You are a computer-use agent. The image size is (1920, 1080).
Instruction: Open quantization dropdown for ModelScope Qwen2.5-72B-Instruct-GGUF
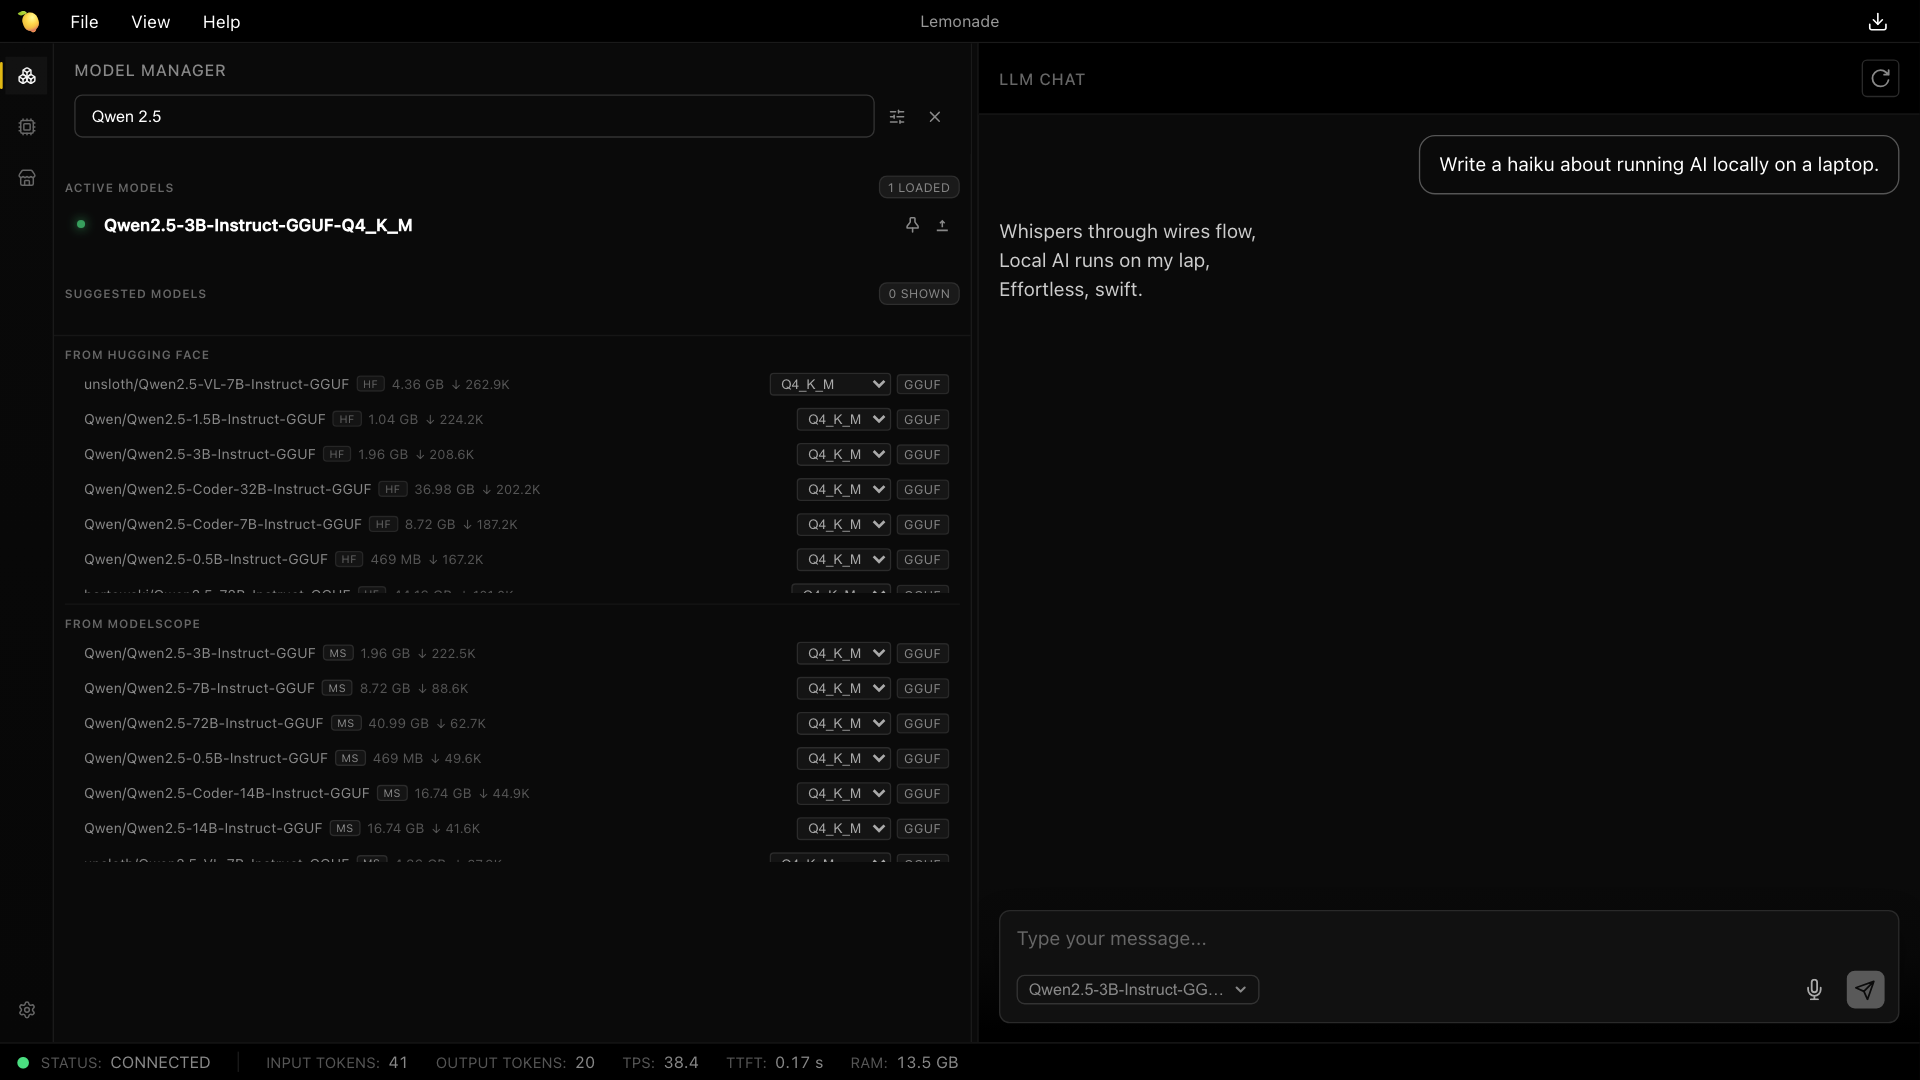point(843,723)
